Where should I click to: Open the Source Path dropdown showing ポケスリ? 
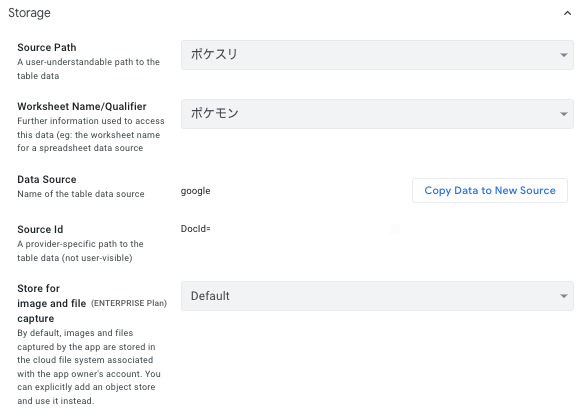[377, 55]
